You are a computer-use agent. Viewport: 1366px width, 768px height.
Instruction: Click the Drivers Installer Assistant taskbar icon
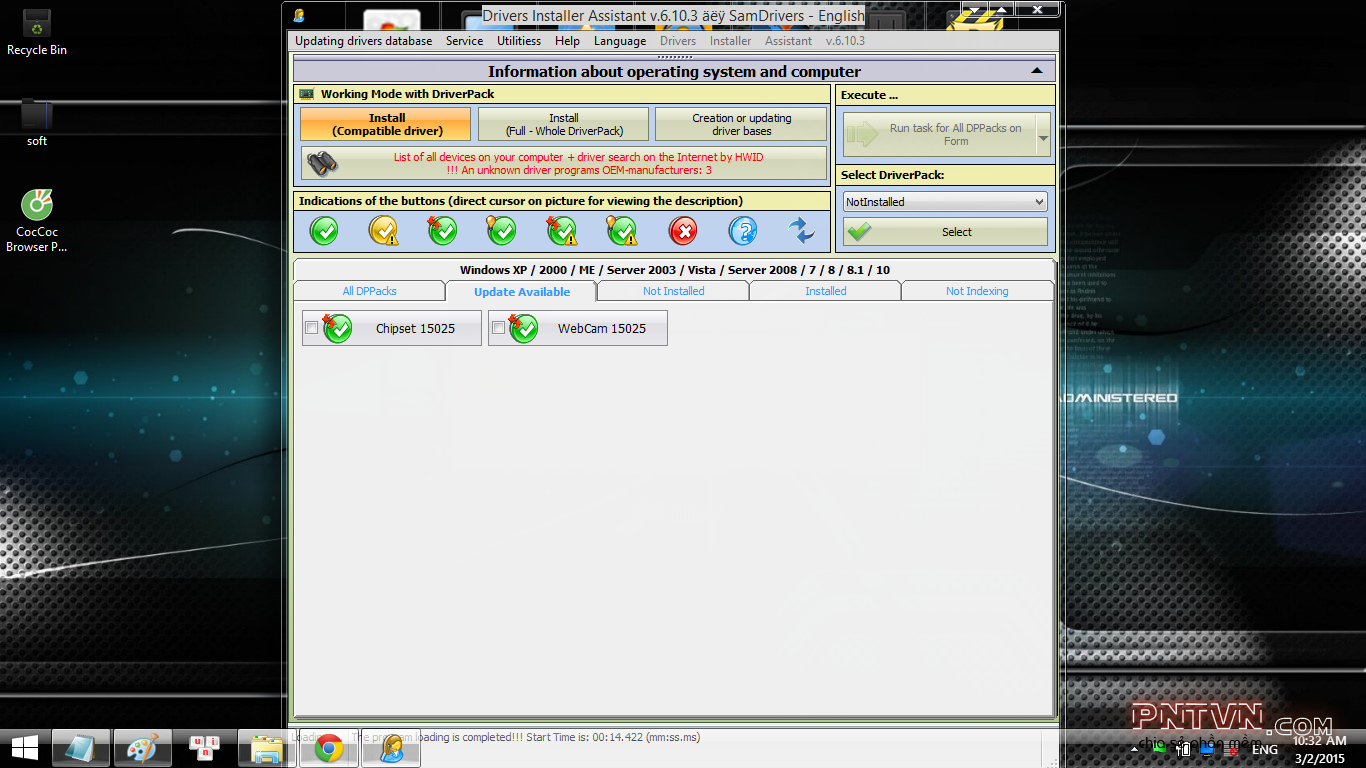(x=391, y=748)
